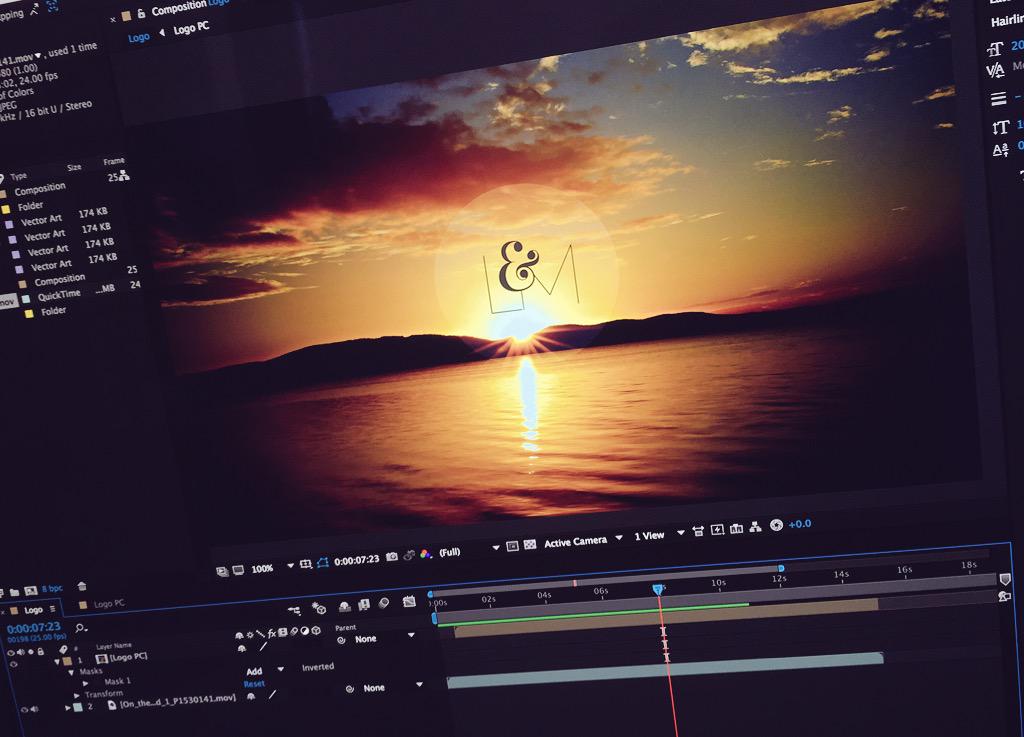Click the show channel RGB color icon
1024x737 pixels.
426,554
